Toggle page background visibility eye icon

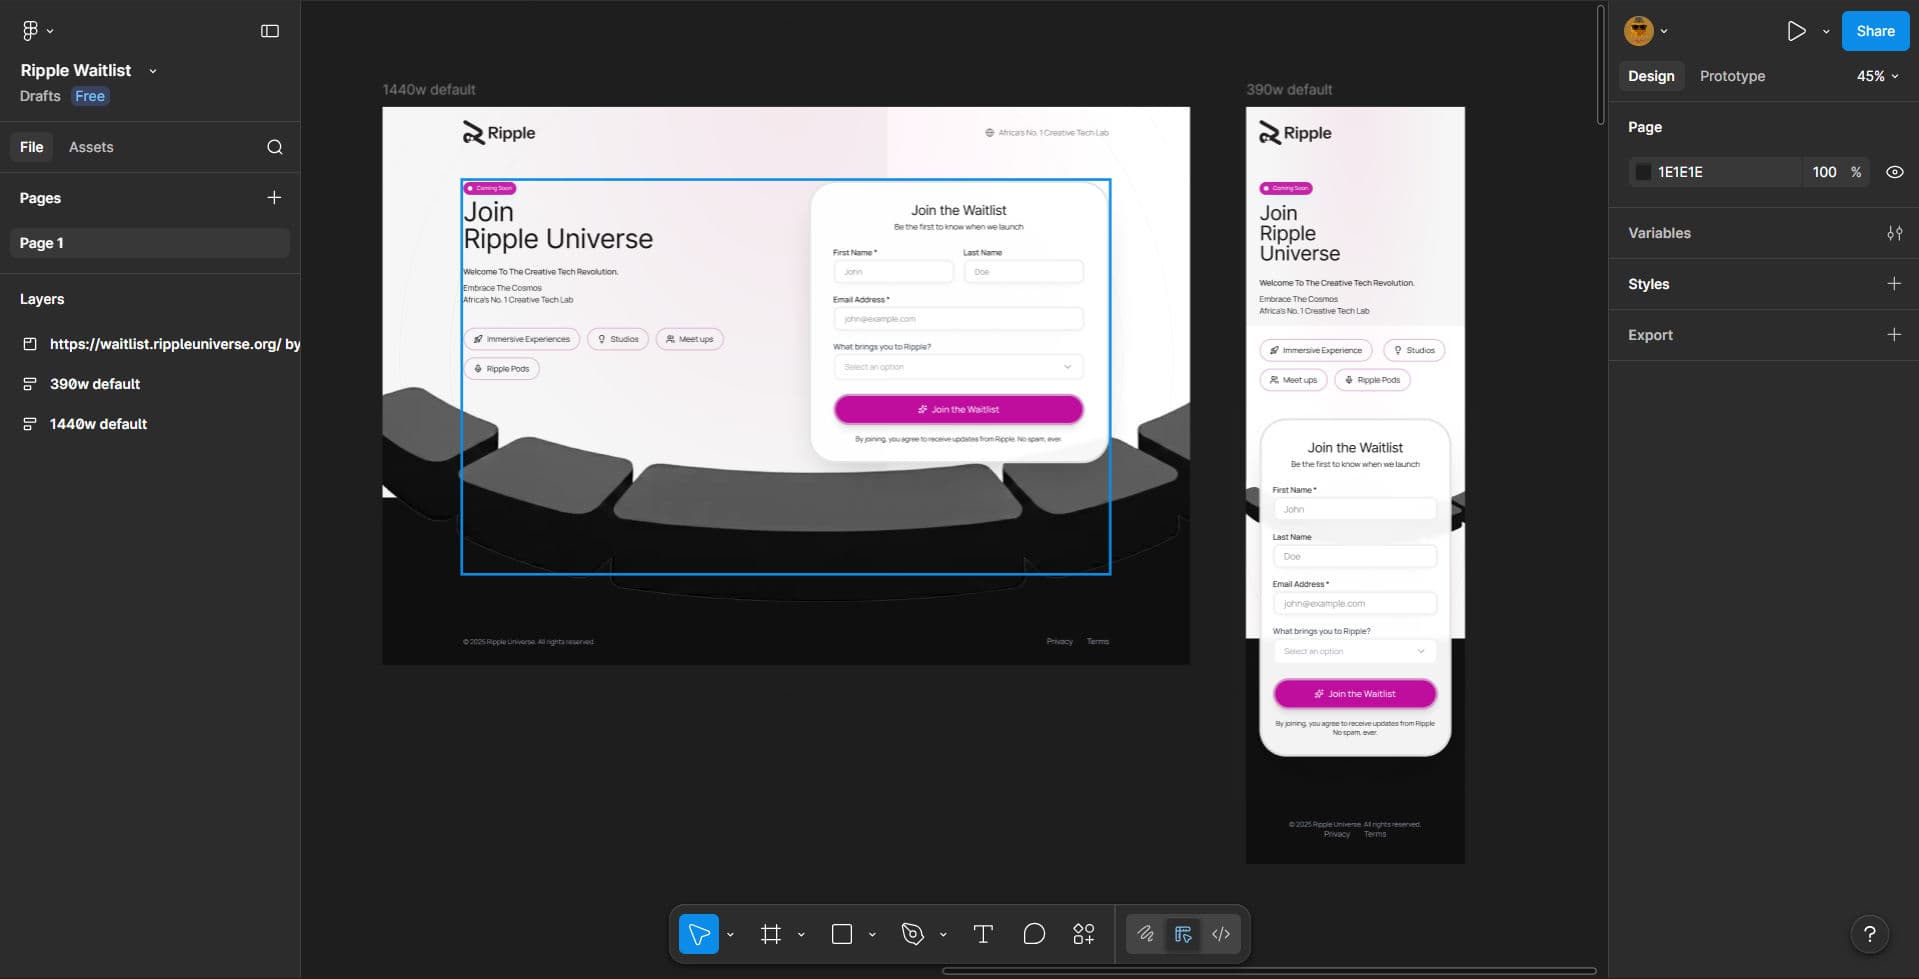[1894, 172]
